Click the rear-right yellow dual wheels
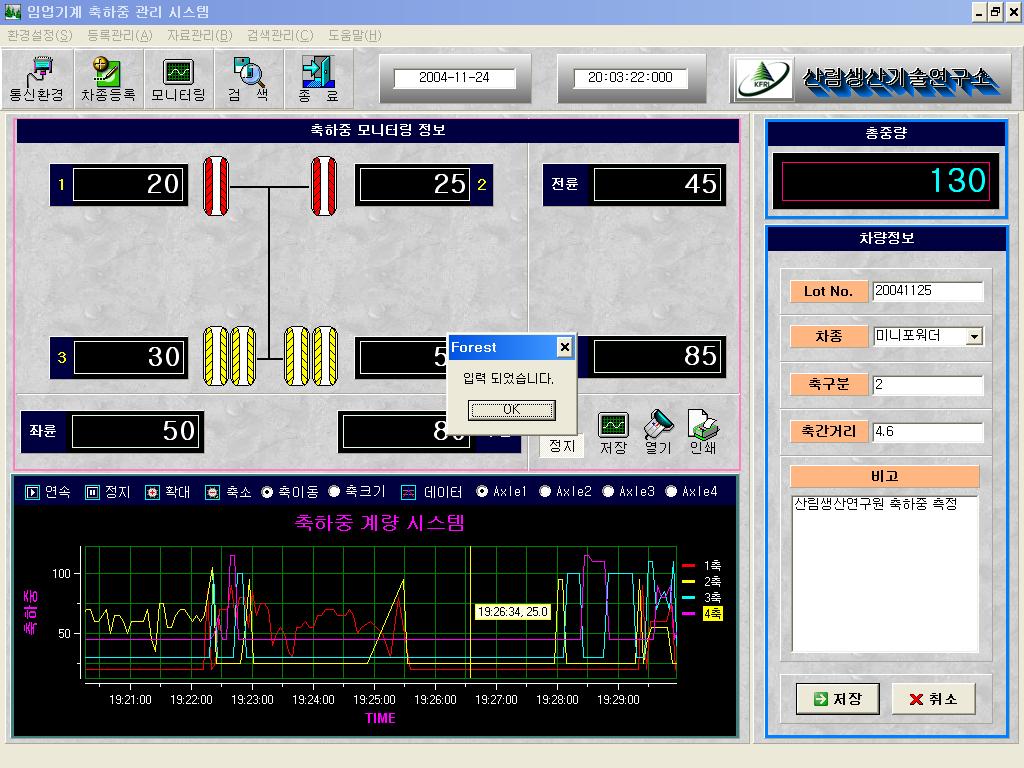Screen dimensions: 1024x768 point(311,356)
